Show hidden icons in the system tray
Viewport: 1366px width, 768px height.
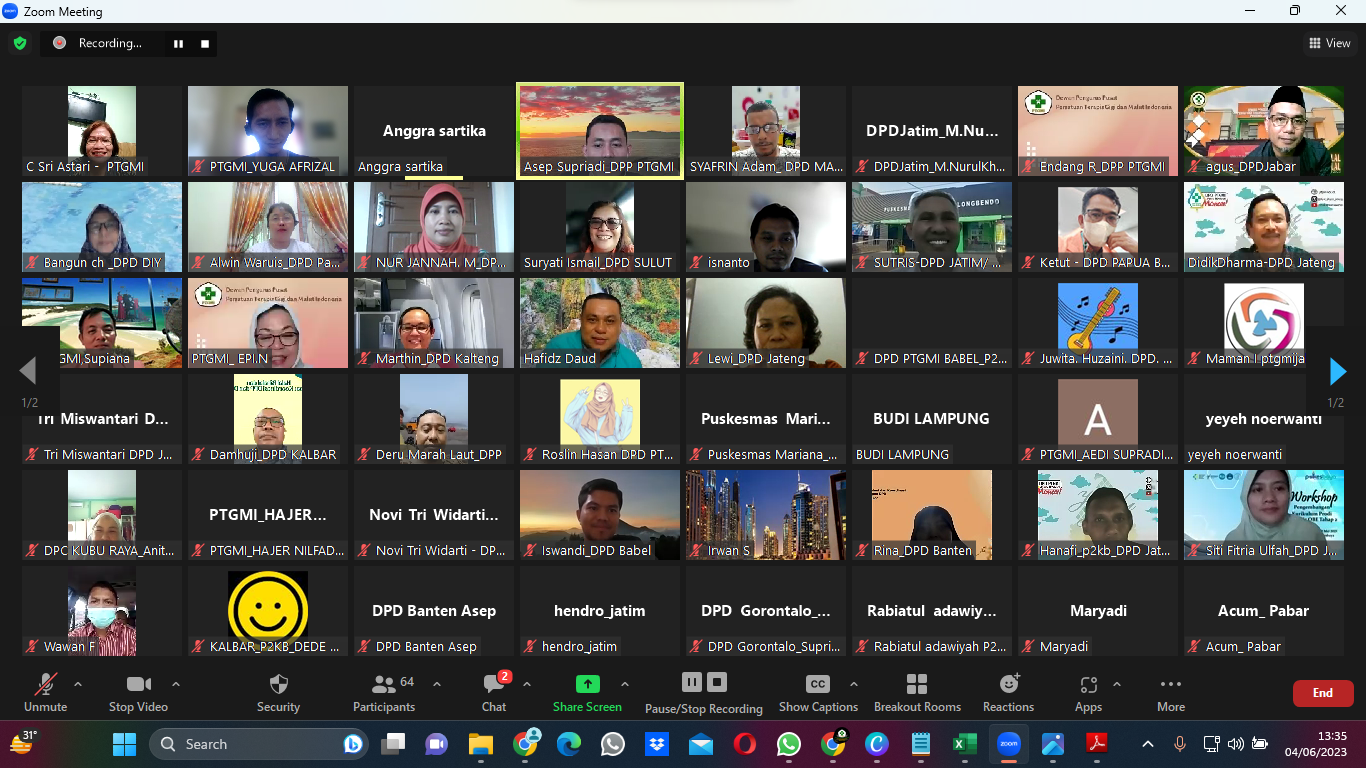1148,744
